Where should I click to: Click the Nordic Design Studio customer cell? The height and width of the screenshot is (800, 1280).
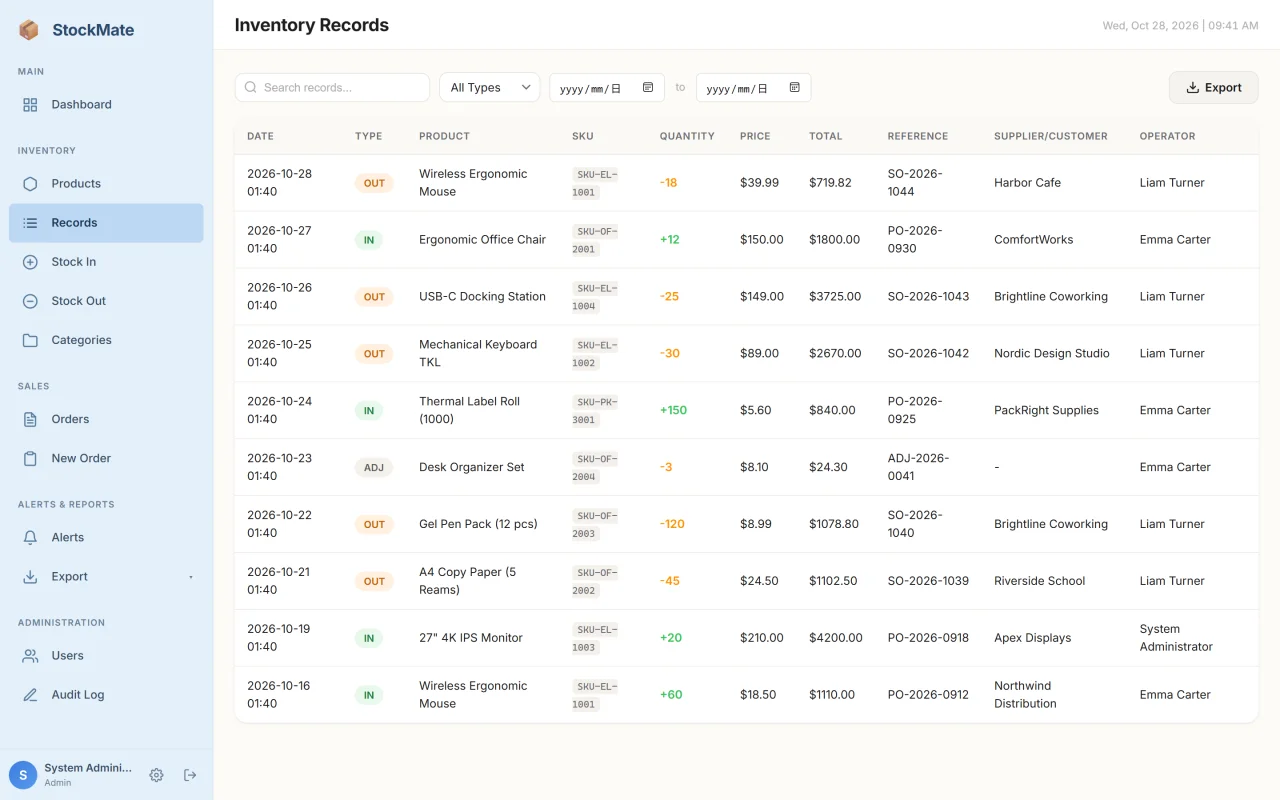pyautogui.click(x=1052, y=354)
